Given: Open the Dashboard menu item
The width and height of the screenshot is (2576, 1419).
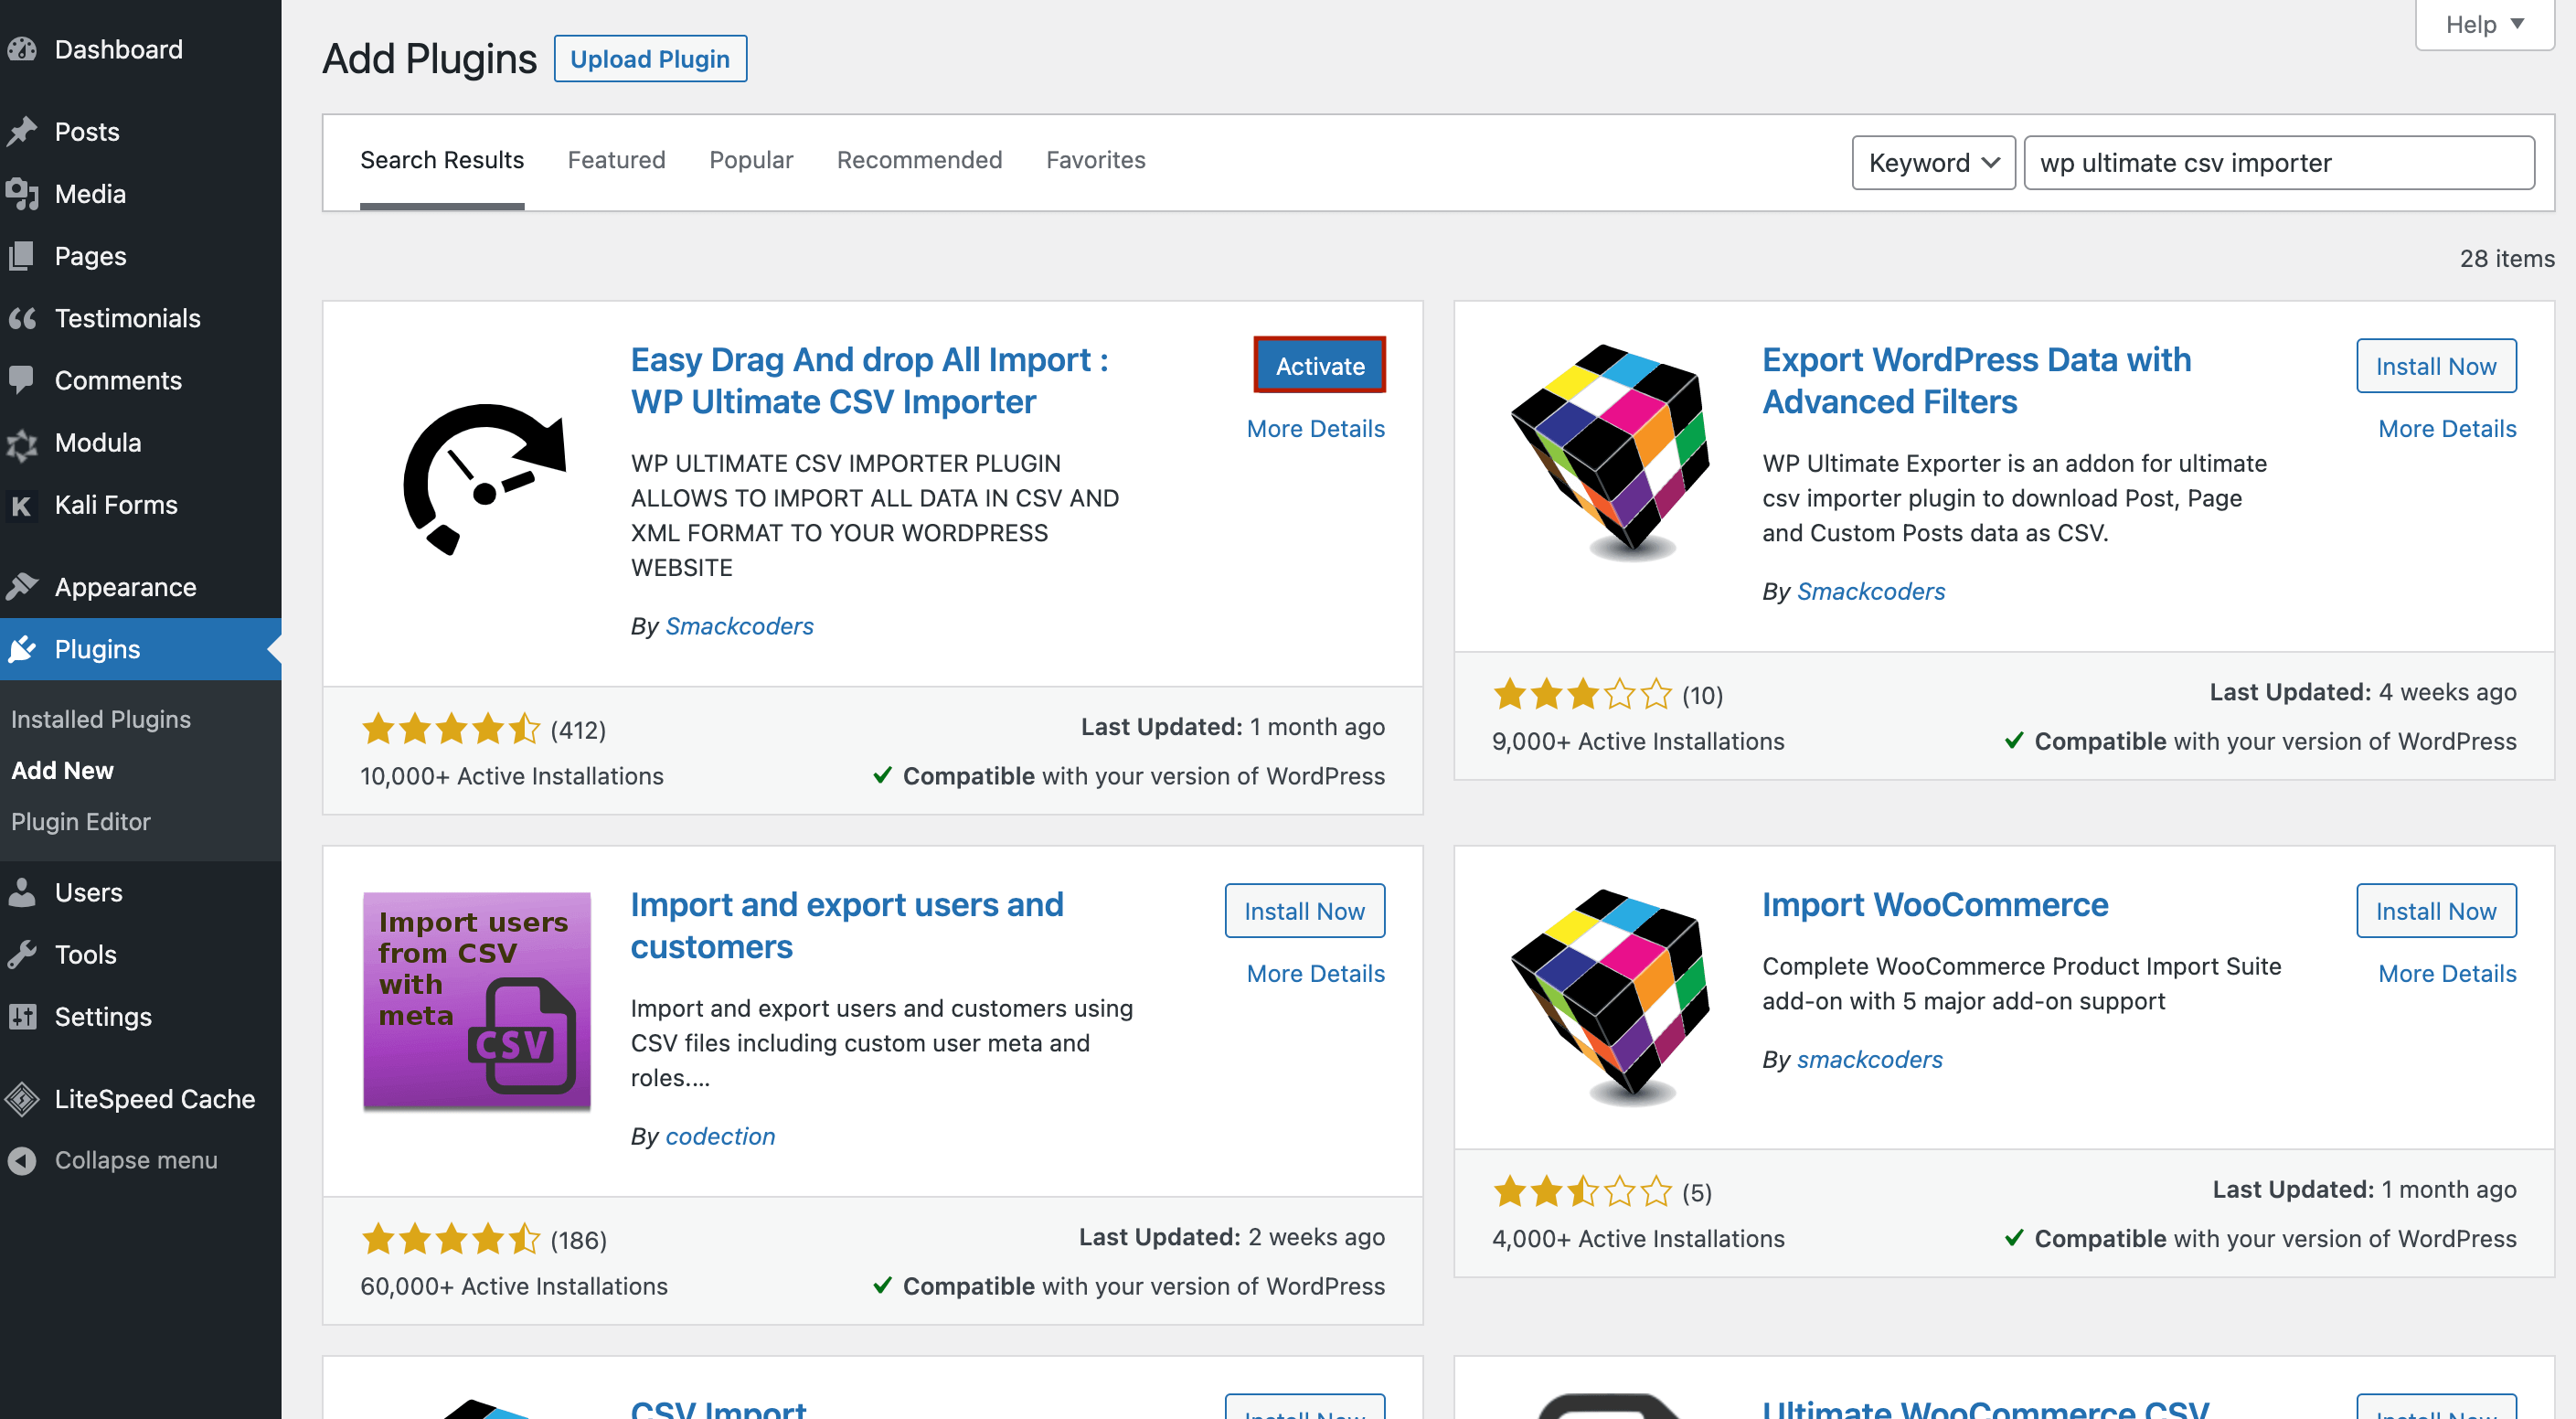Looking at the screenshot, I should (141, 49).
